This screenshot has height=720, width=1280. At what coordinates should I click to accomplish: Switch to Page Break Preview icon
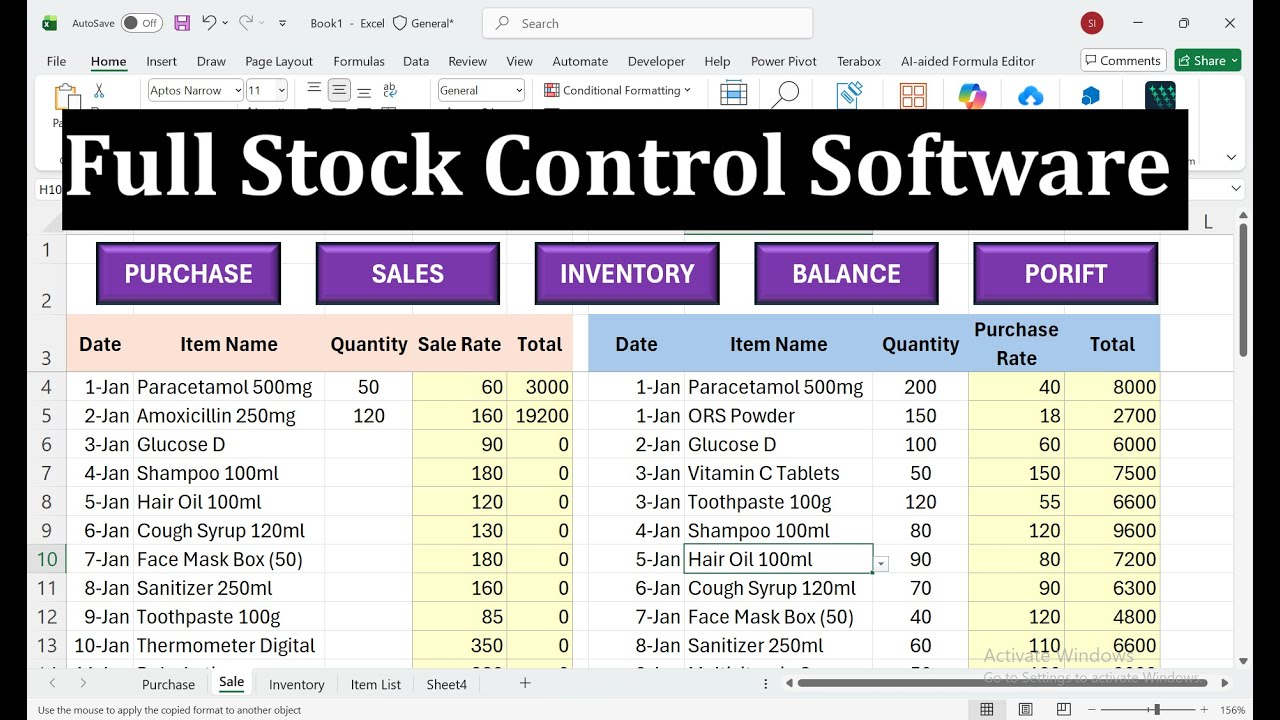point(1063,710)
